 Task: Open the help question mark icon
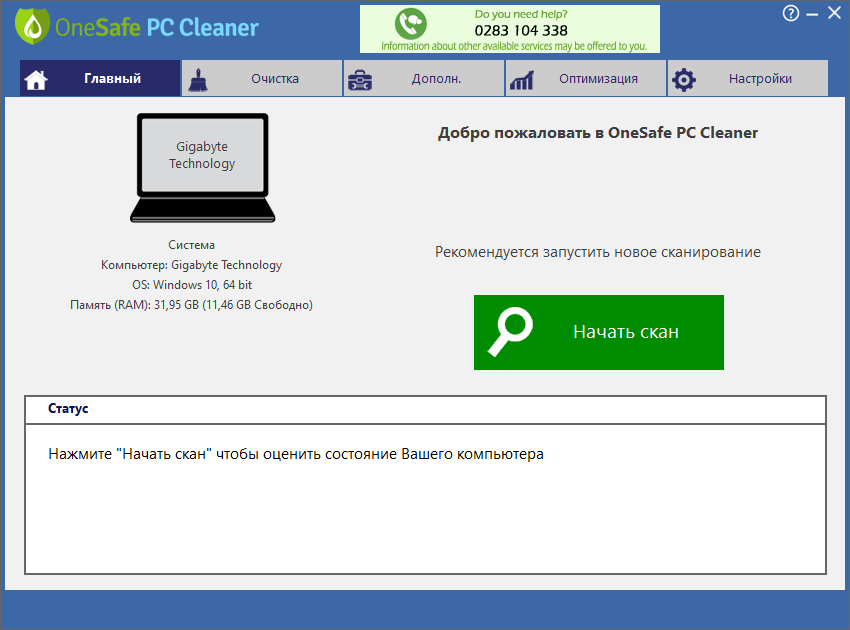(790, 13)
